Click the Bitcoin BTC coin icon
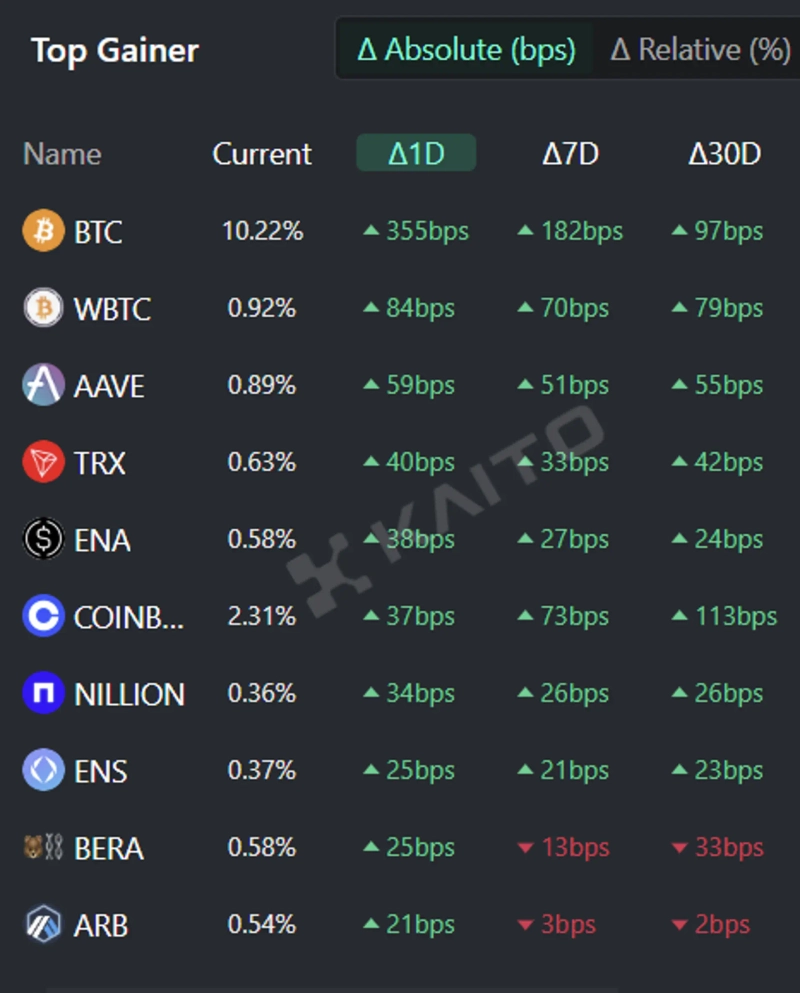This screenshot has height=993, width=800. click(43, 231)
